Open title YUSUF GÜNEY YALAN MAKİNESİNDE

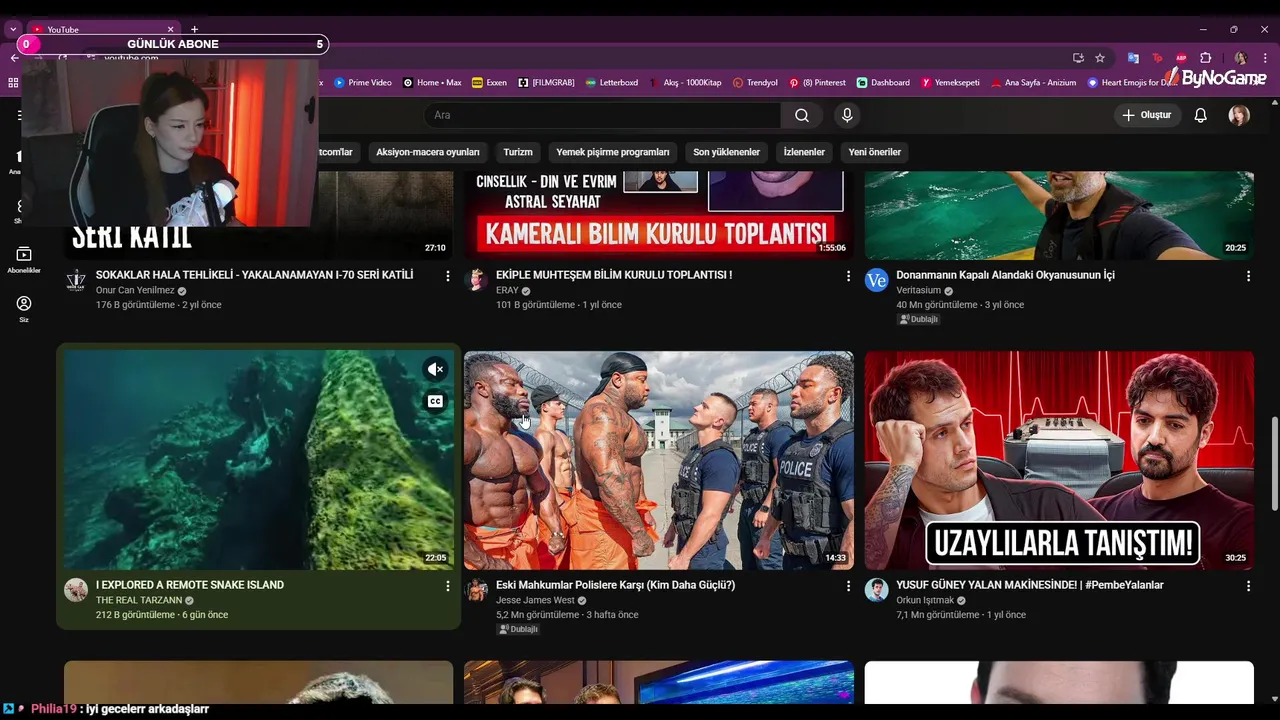(x=1030, y=585)
